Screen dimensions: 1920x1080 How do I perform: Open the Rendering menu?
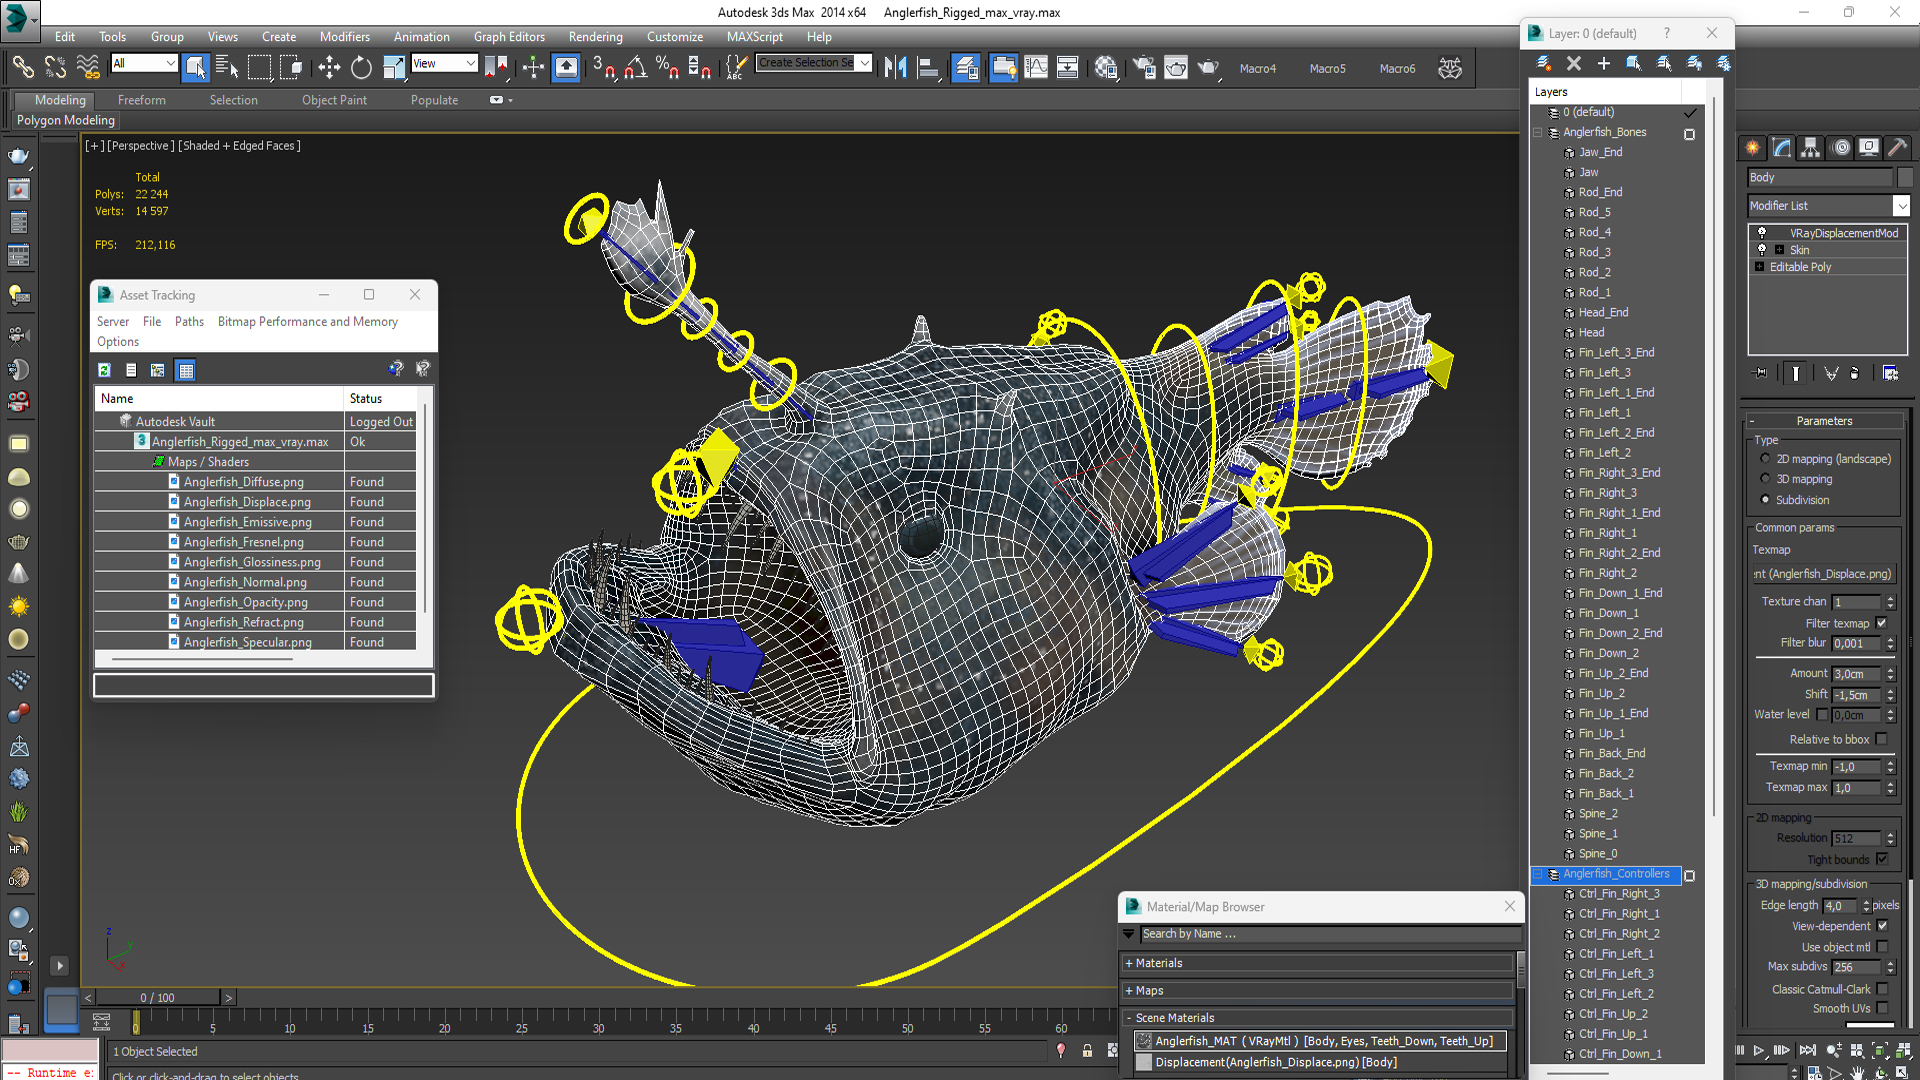[595, 36]
